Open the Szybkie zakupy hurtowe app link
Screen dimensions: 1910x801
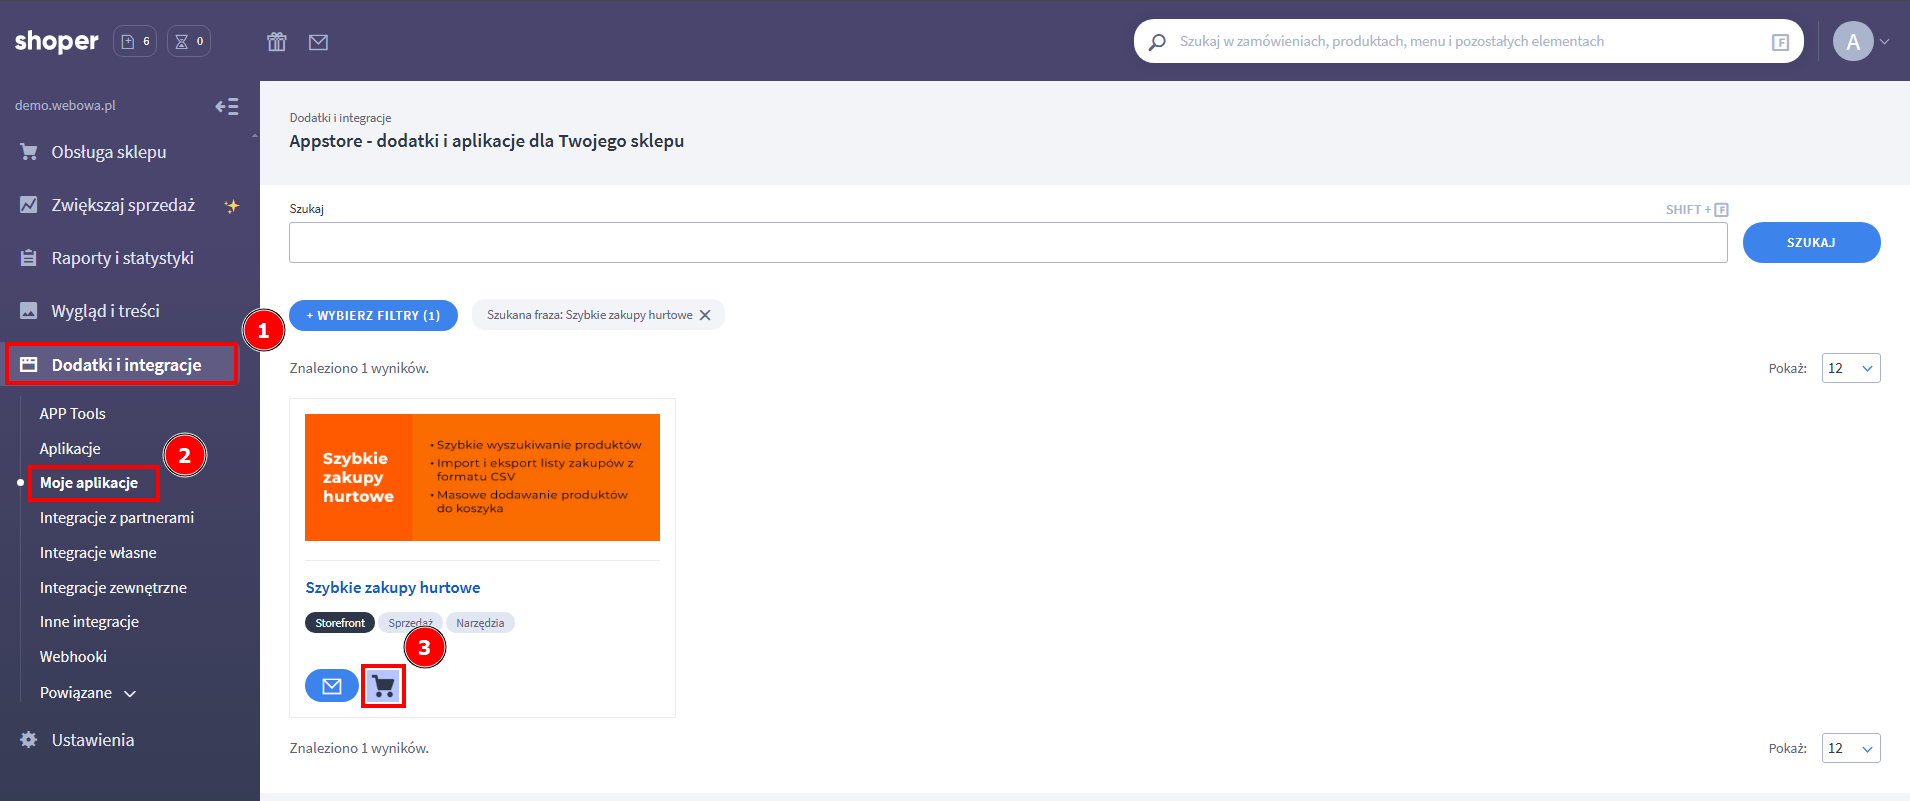[x=393, y=588]
